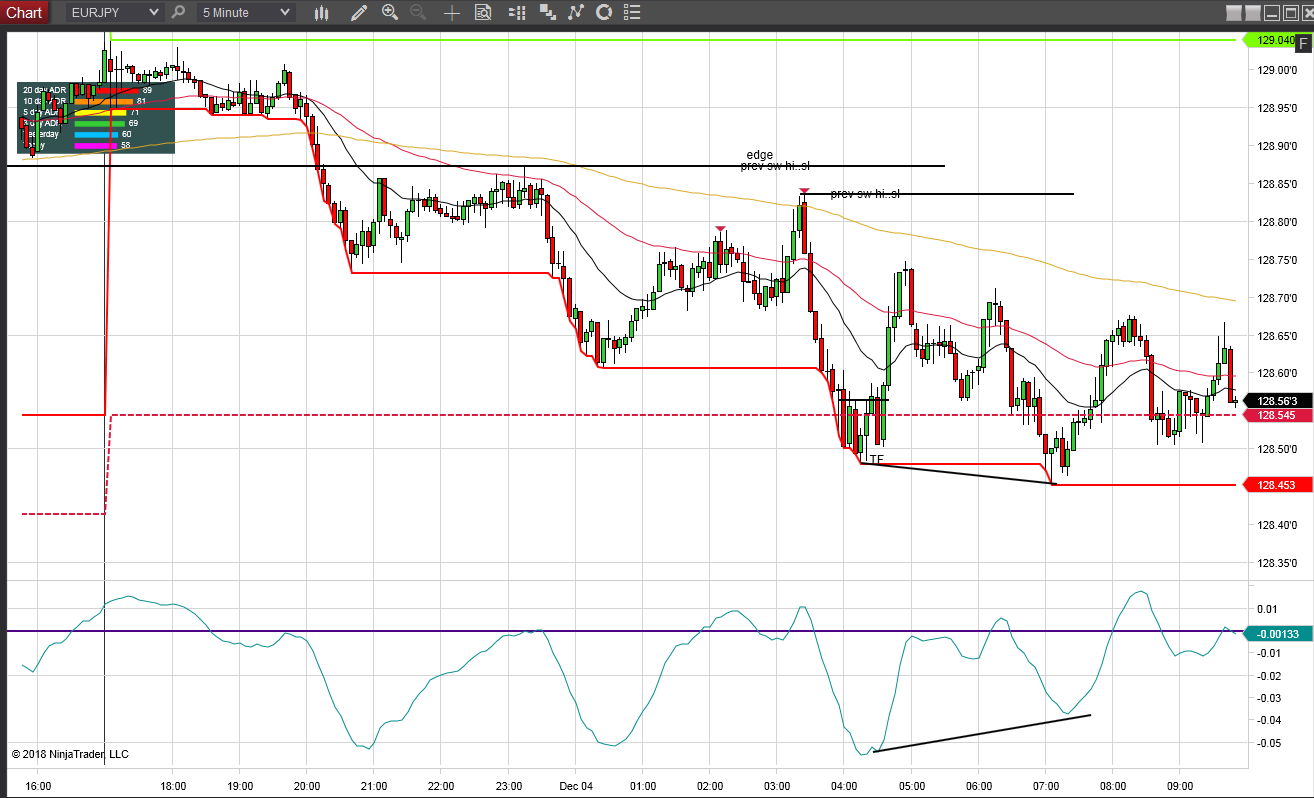The image size is (1314, 798).
Task: Open the 5 Minute interval dropdown
Action: (x=246, y=12)
